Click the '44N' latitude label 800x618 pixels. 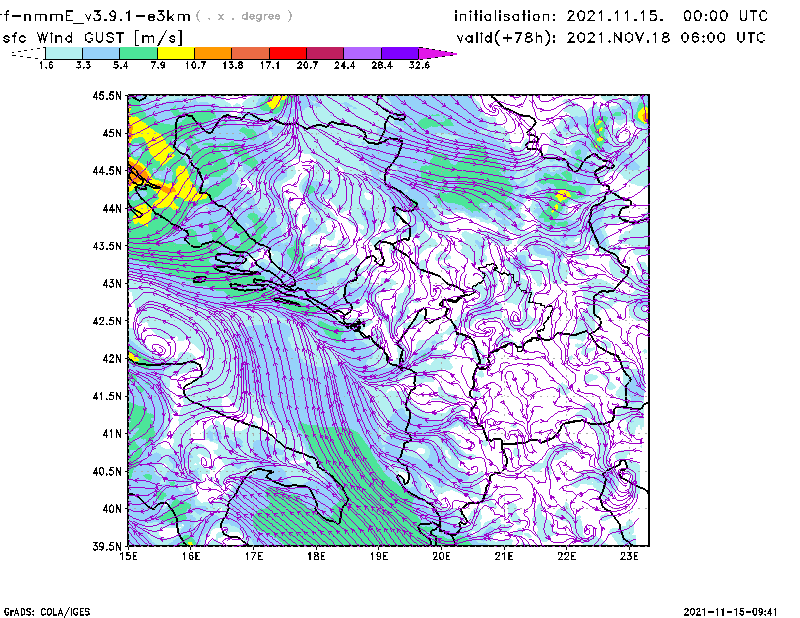(x=112, y=208)
